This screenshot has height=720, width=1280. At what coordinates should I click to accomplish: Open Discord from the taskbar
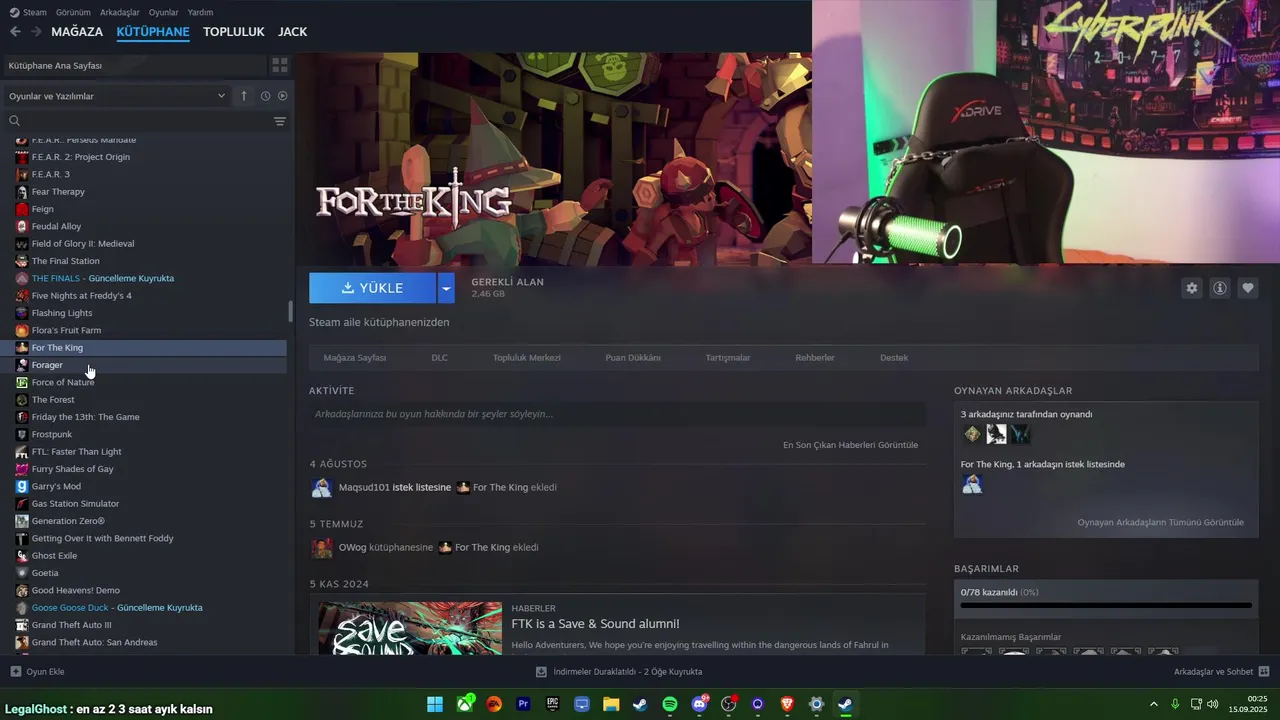(x=699, y=704)
